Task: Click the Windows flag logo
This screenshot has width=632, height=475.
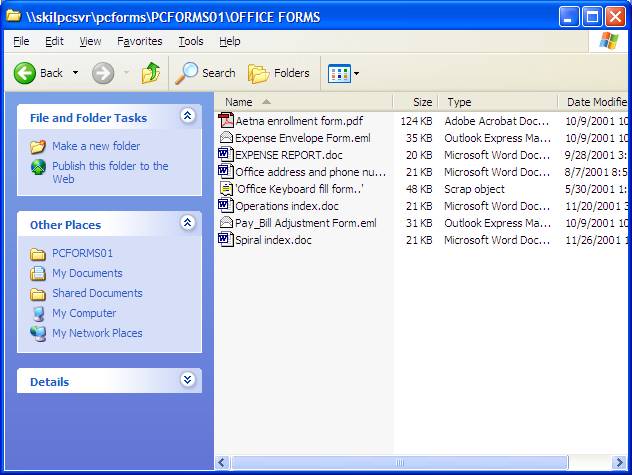Action: point(609,41)
